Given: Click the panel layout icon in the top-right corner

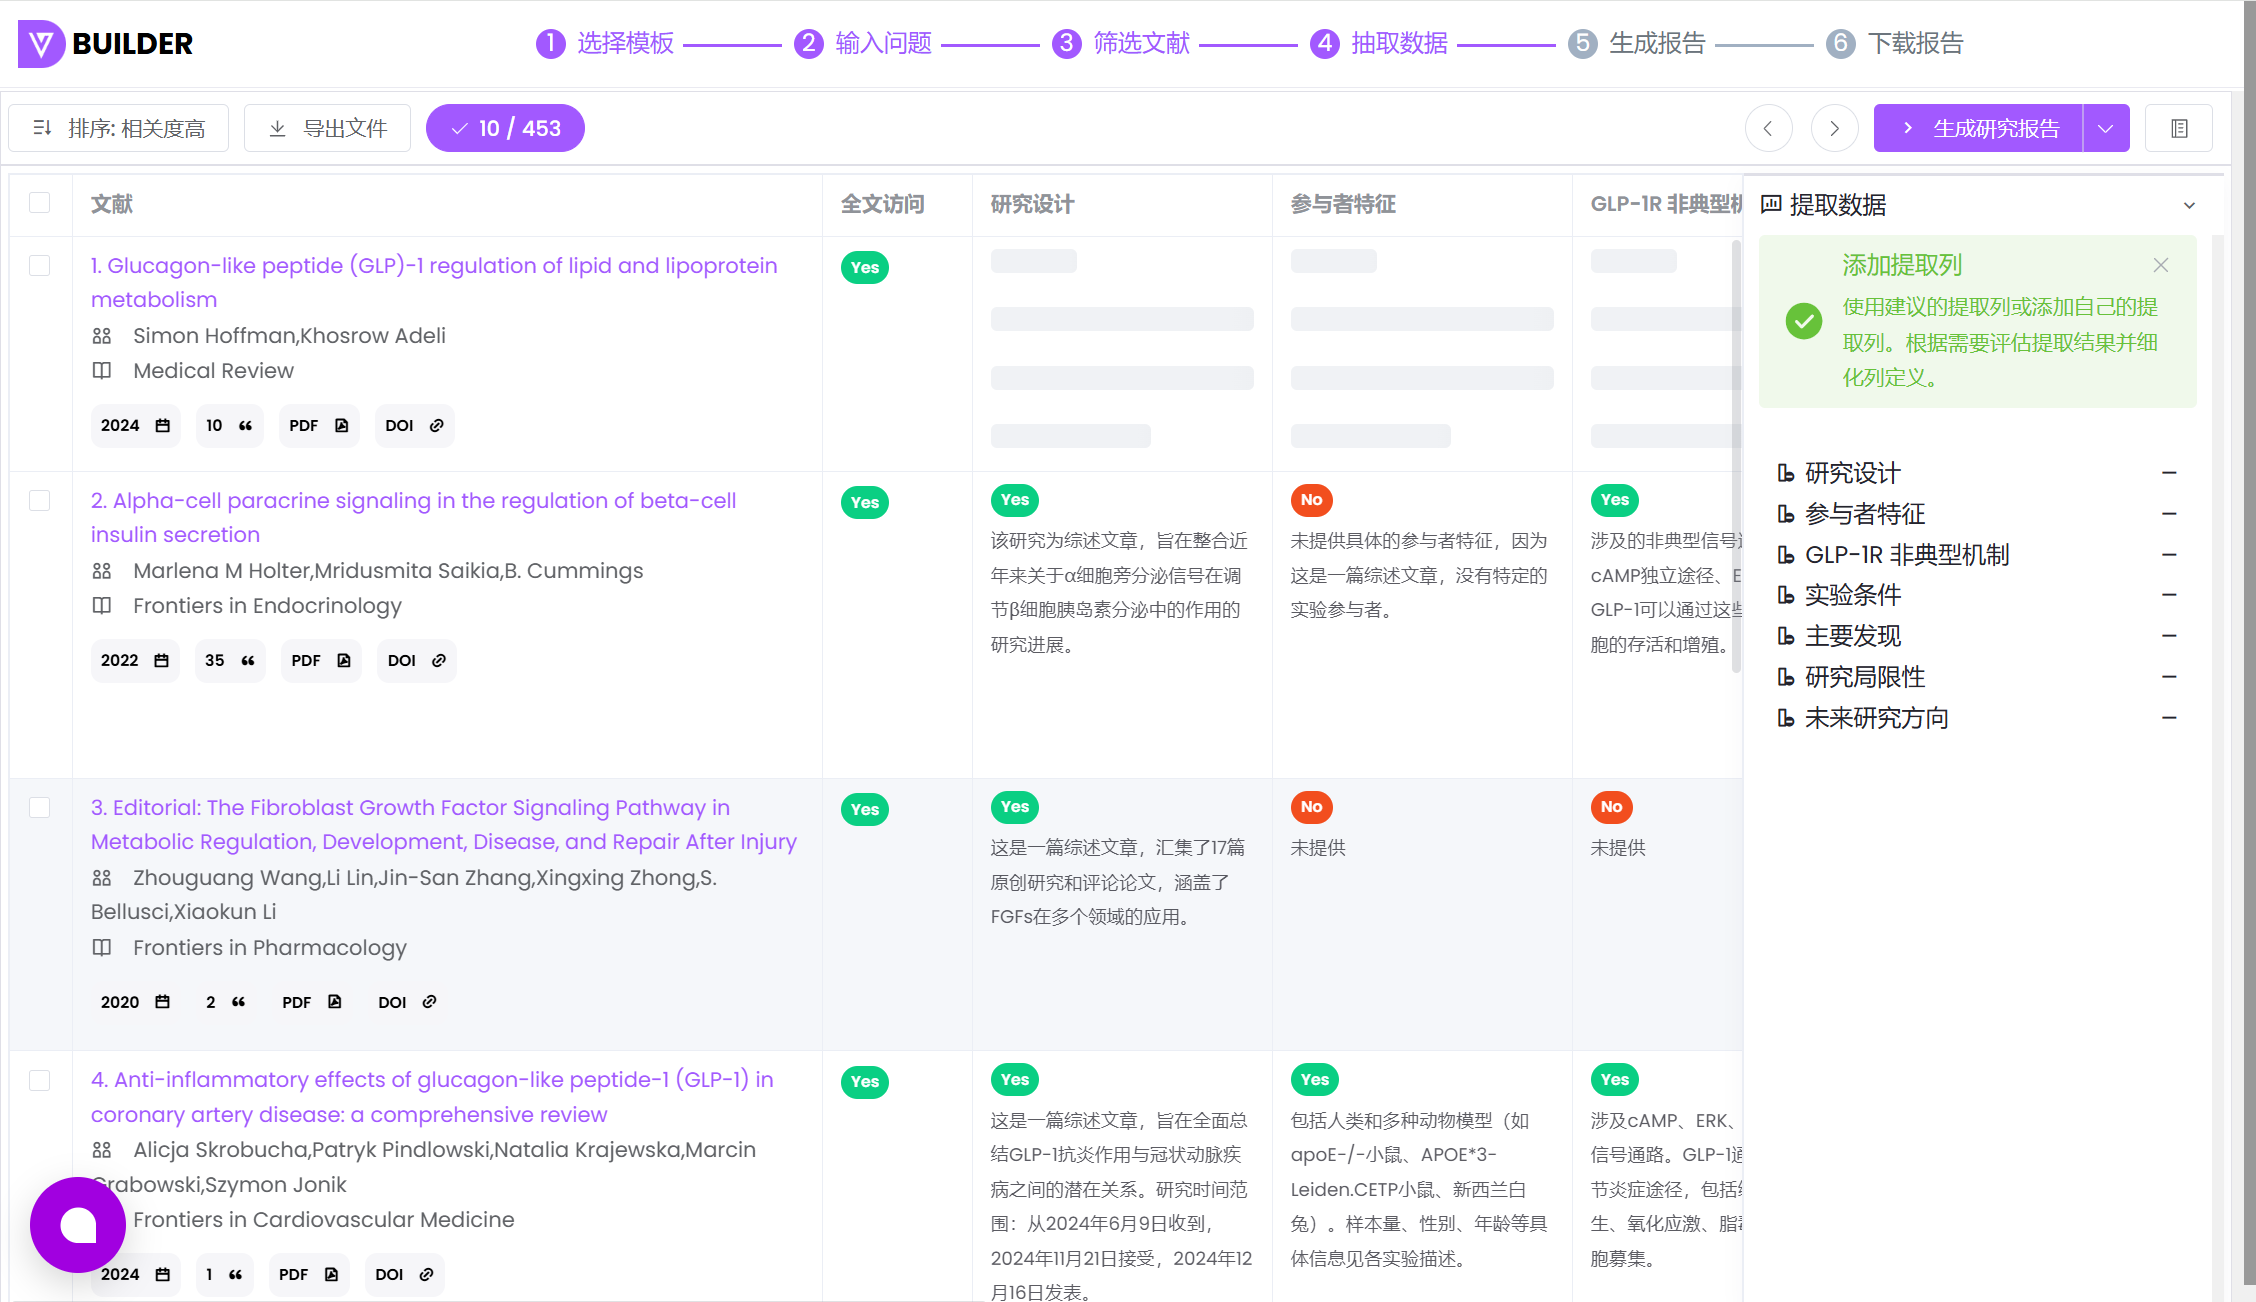Looking at the screenshot, I should pyautogui.click(x=2179, y=128).
